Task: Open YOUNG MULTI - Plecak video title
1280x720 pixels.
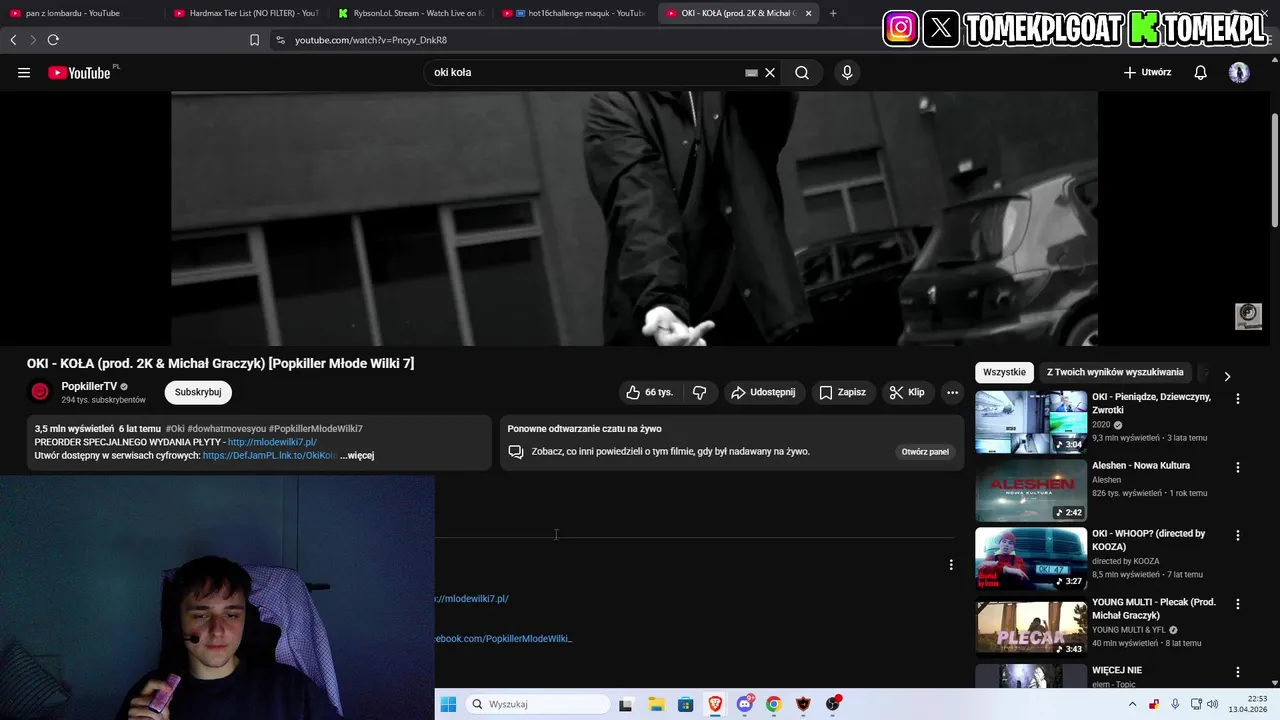Action: 1154,609
